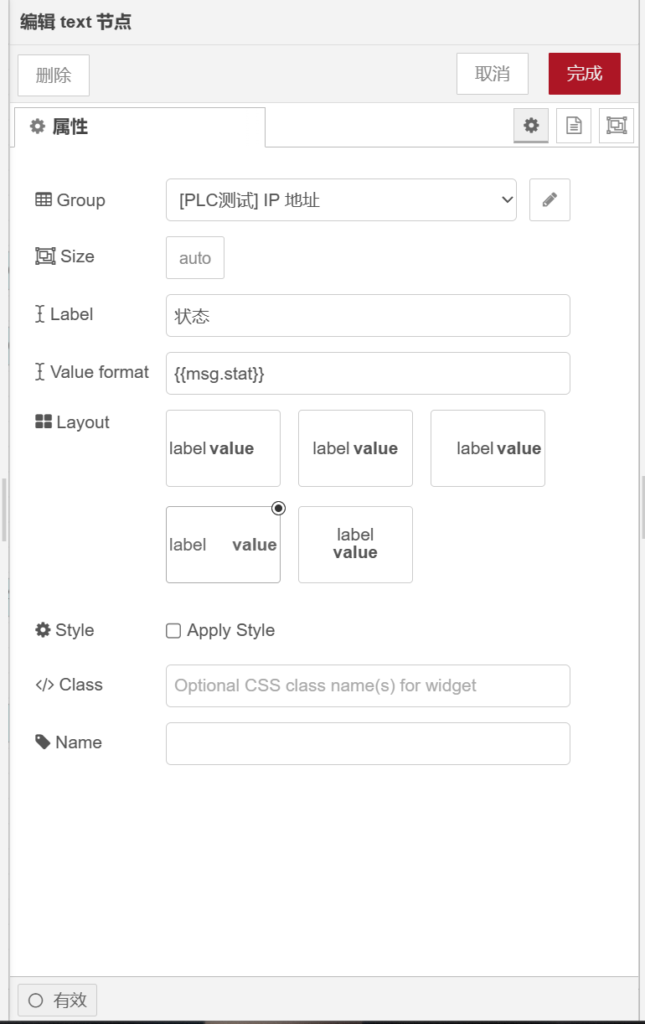Delete the node with 删除 button
The width and height of the screenshot is (645, 1024).
pos(54,75)
